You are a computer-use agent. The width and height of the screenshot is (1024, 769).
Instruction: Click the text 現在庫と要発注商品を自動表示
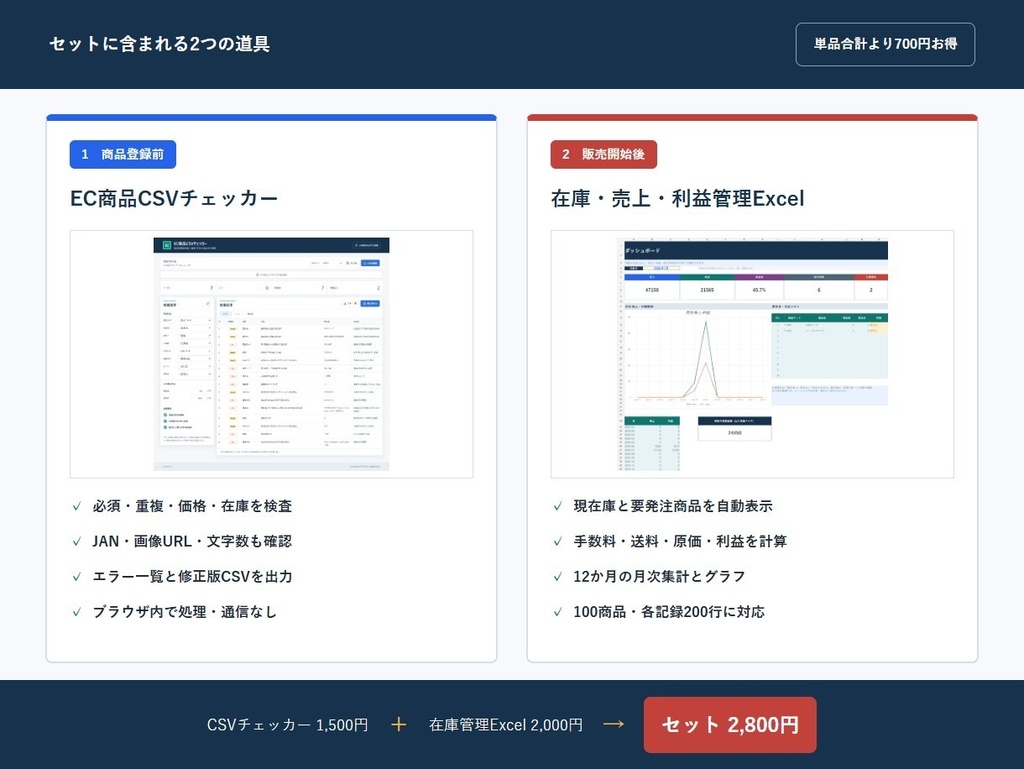pyautogui.click(x=673, y=506)
